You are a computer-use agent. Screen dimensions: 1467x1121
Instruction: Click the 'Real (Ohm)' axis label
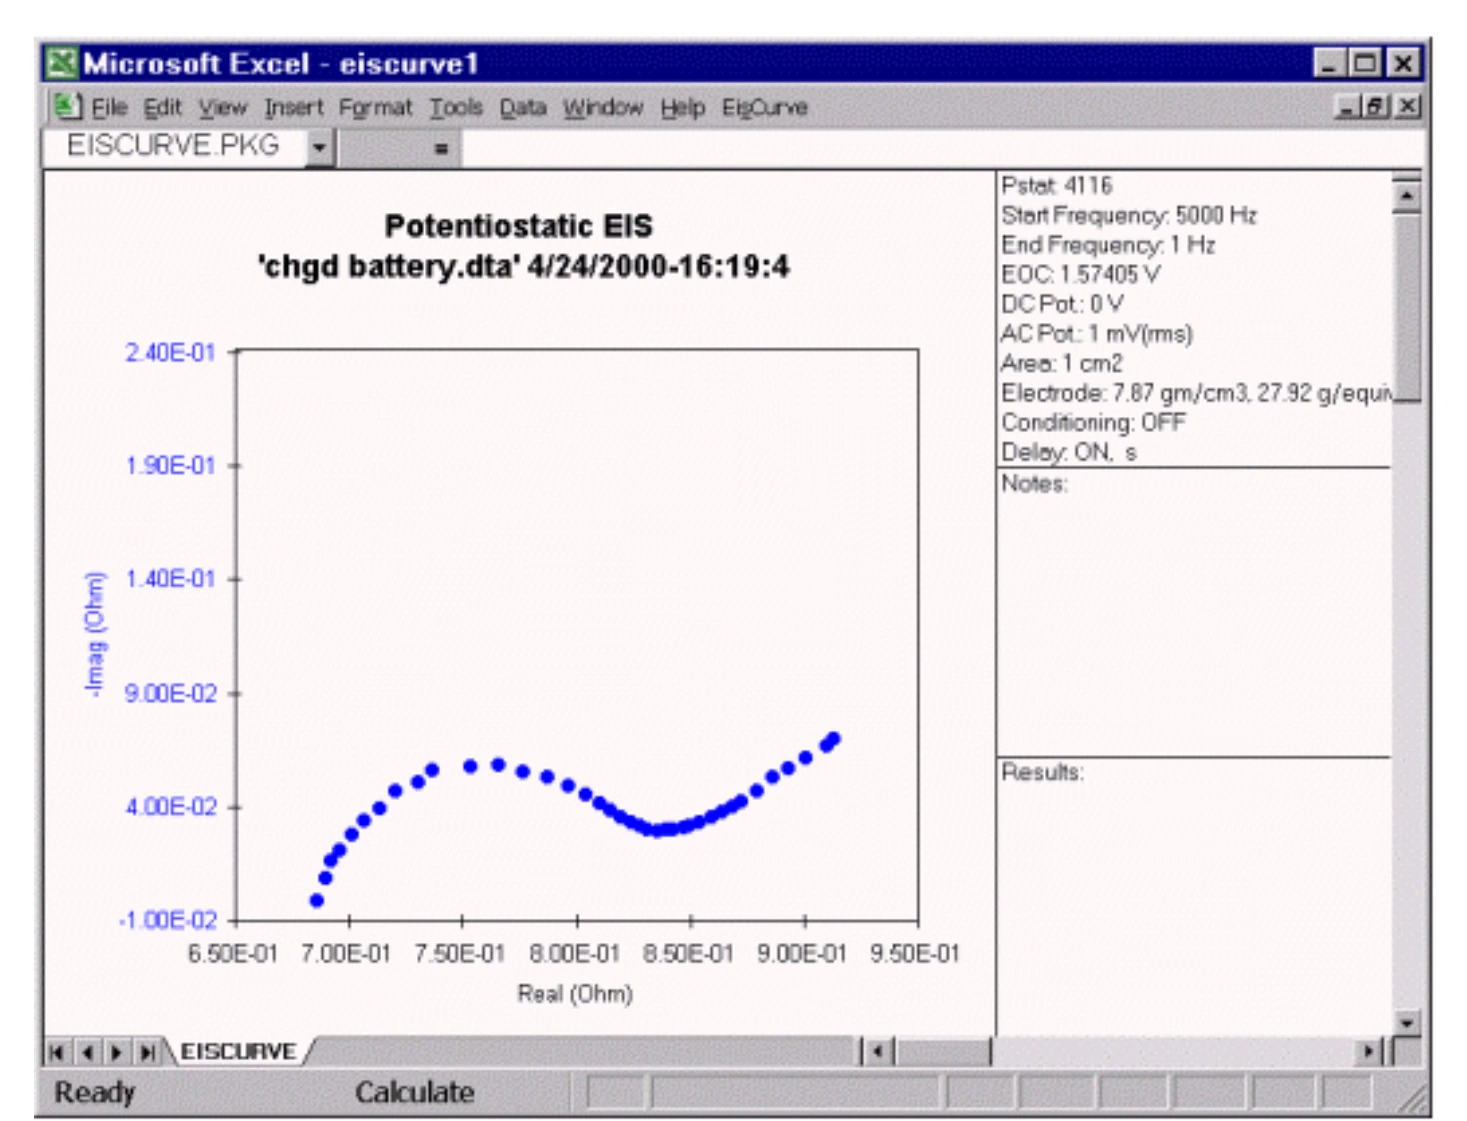point(575,994)
